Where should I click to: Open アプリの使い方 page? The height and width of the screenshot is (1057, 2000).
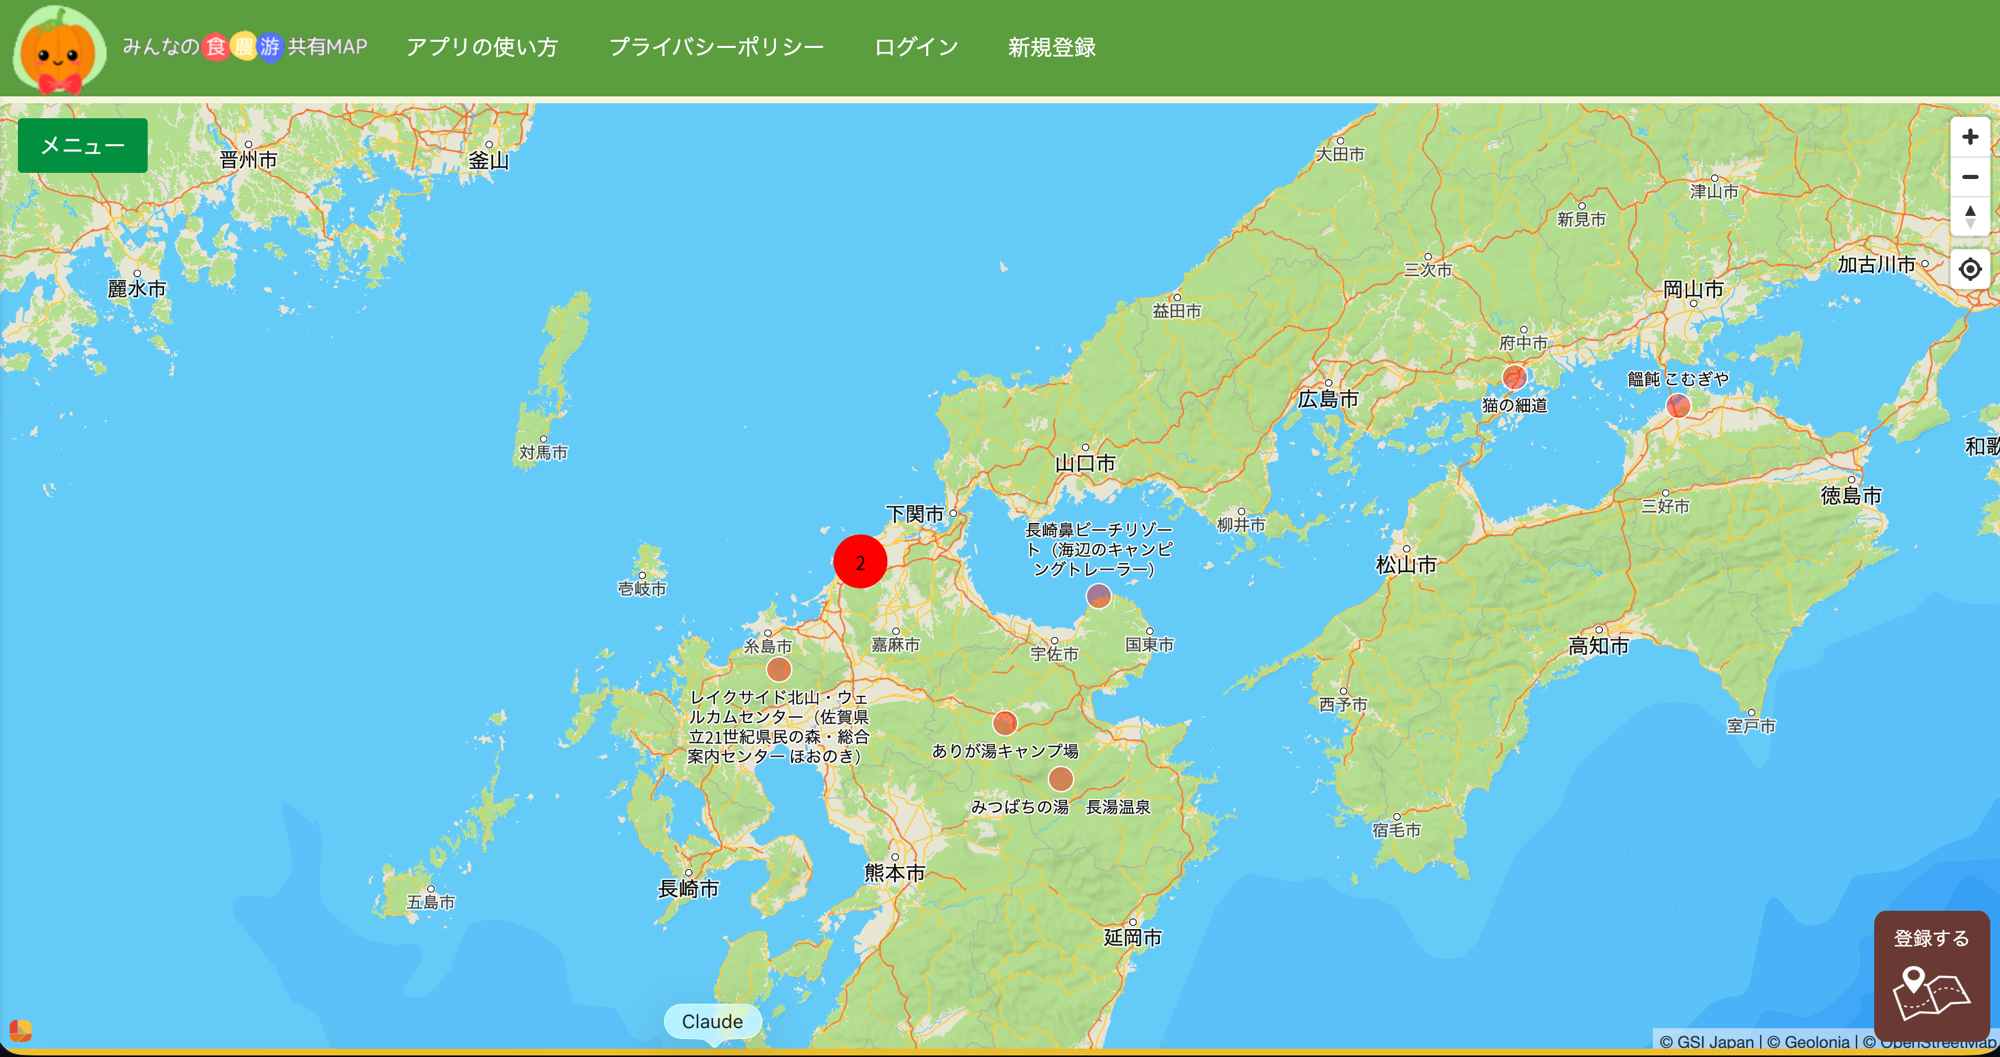(x=482, y=47)
